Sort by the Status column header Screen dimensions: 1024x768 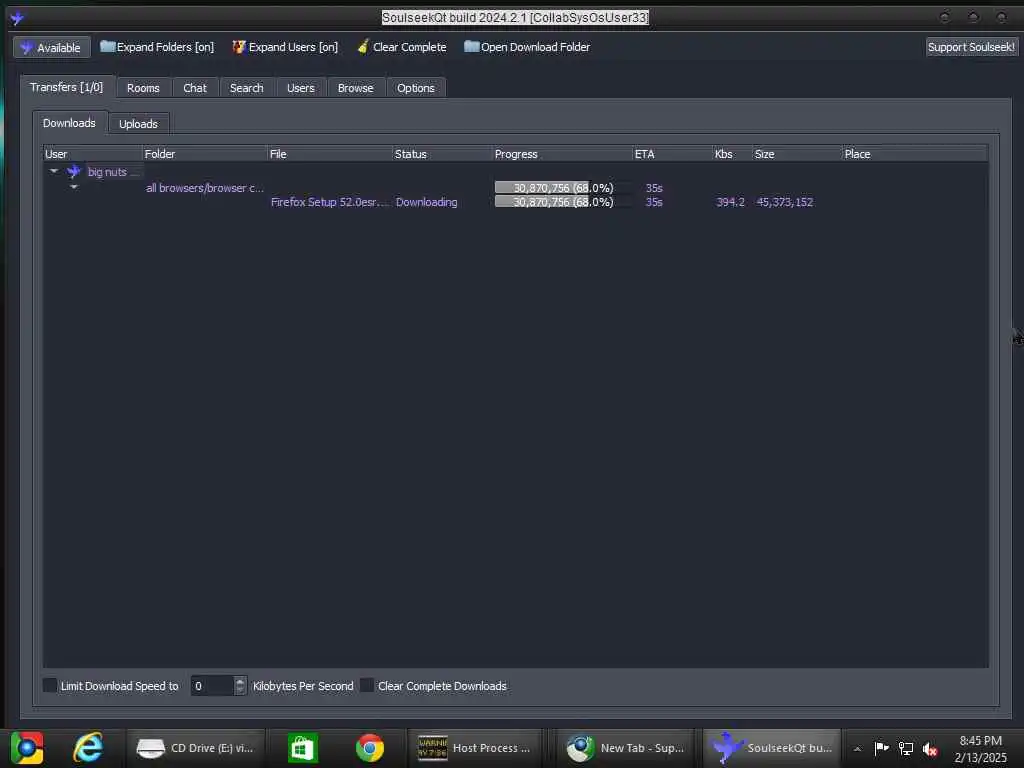[443, 154]
